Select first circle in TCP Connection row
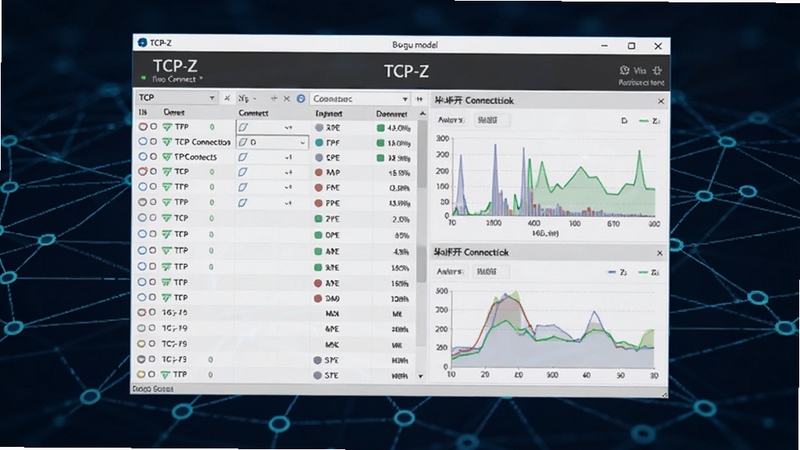Image resolution: width=800 pixels, height=450 pixels. pos(143,142)
